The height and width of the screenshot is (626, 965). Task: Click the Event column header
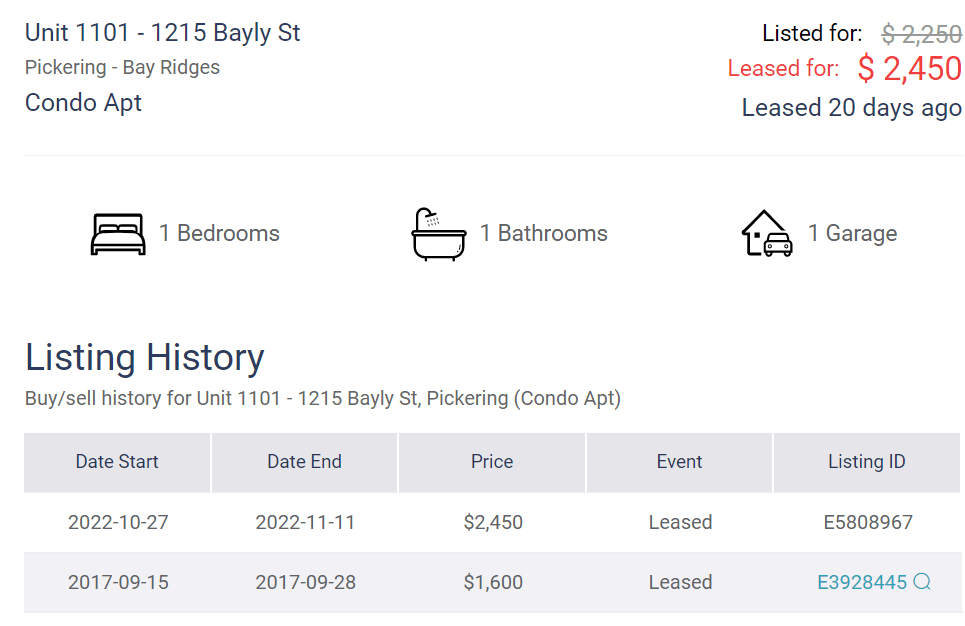coord(679,462)
